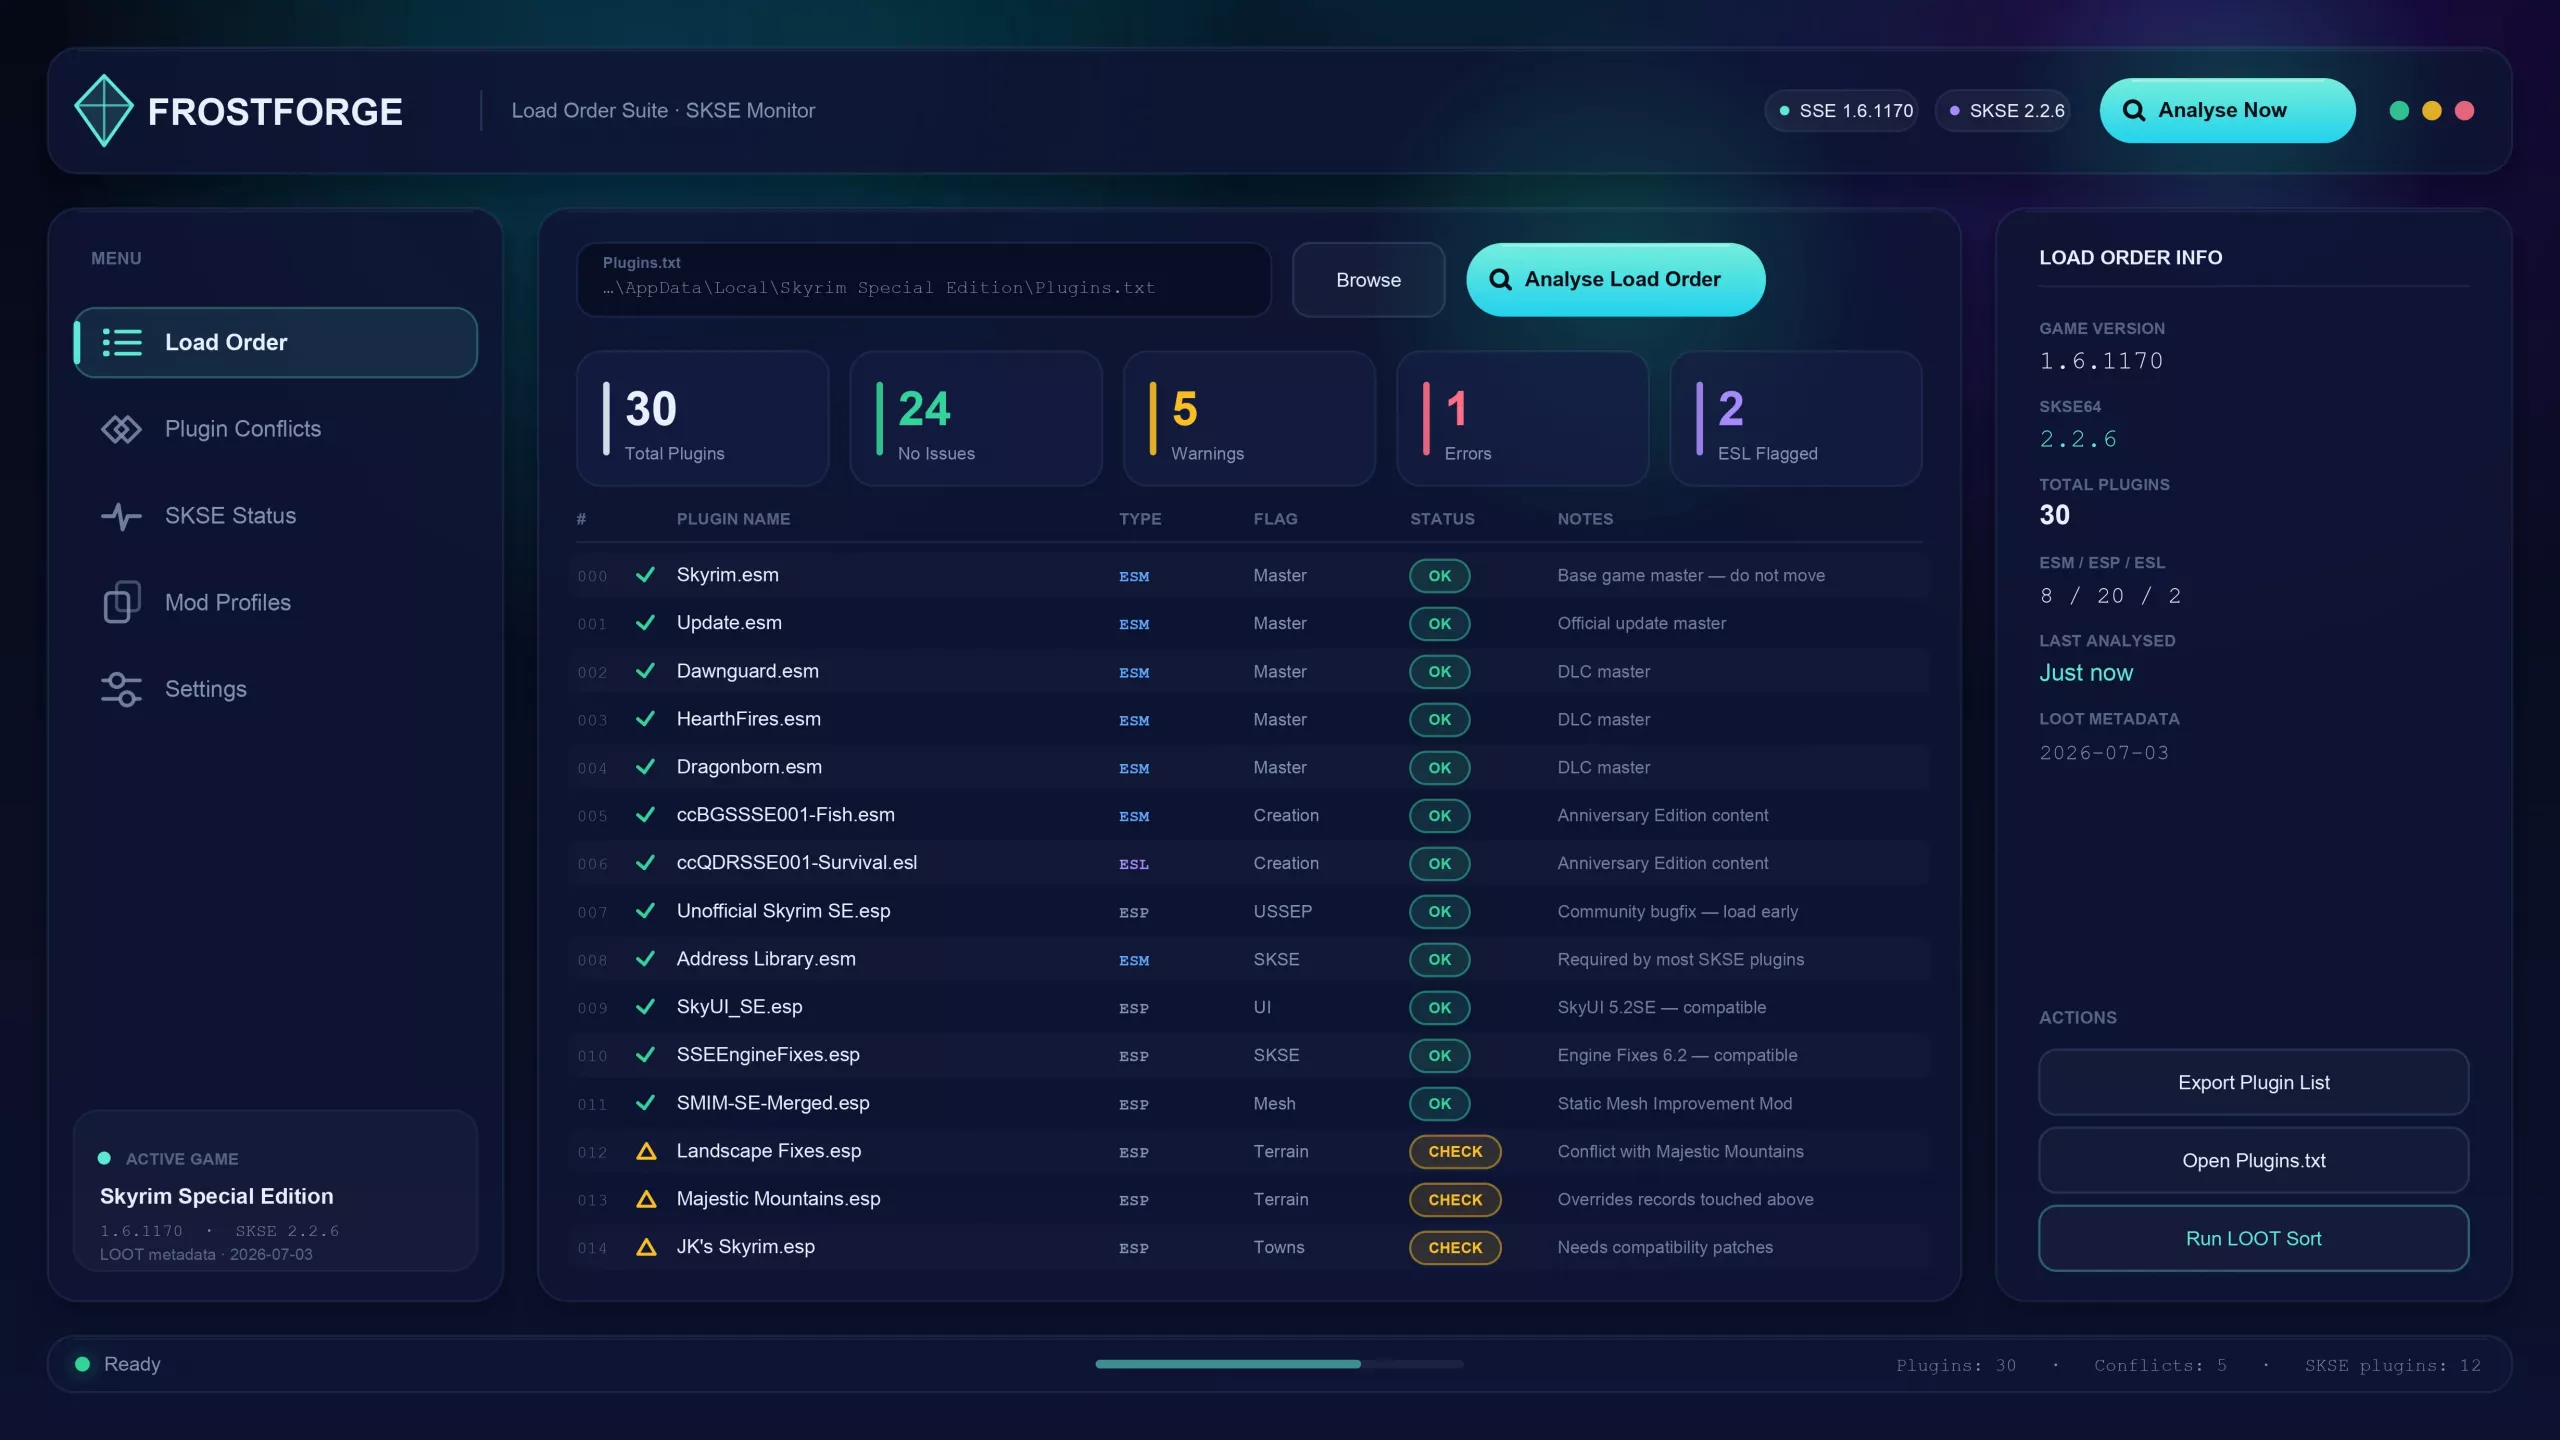Image resolution: width=2560 pixels, height=1440 pixels.
Task: Open the Load Order menu item
Action: pos(276,343)
